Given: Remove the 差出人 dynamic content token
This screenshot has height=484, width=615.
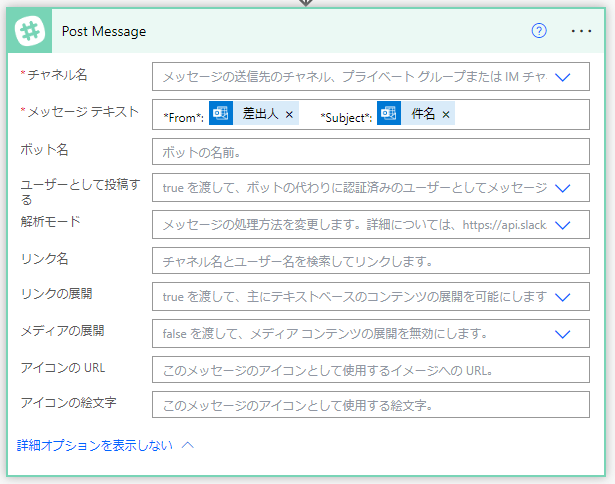Looking at the screenshot, I should pyautogui.click(x=289, y=115).
